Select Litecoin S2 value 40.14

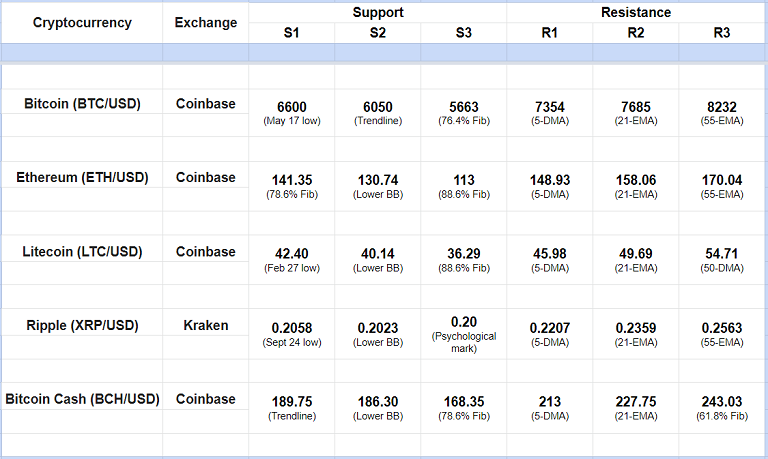click(378, 254)
